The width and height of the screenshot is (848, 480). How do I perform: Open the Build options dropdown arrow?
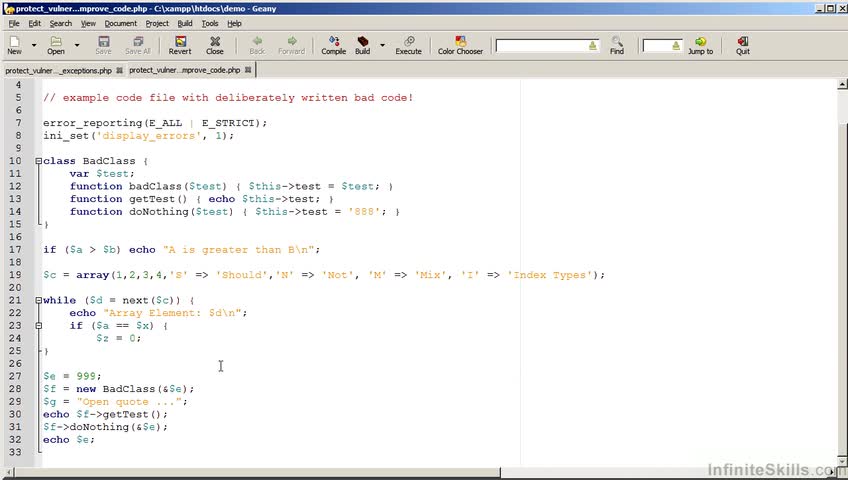(382, 45)
